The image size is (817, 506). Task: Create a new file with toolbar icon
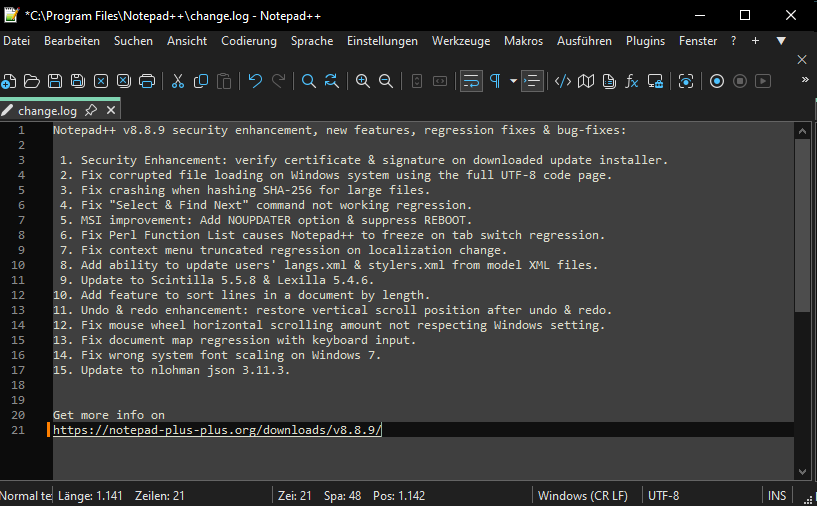tap(9, 81)
